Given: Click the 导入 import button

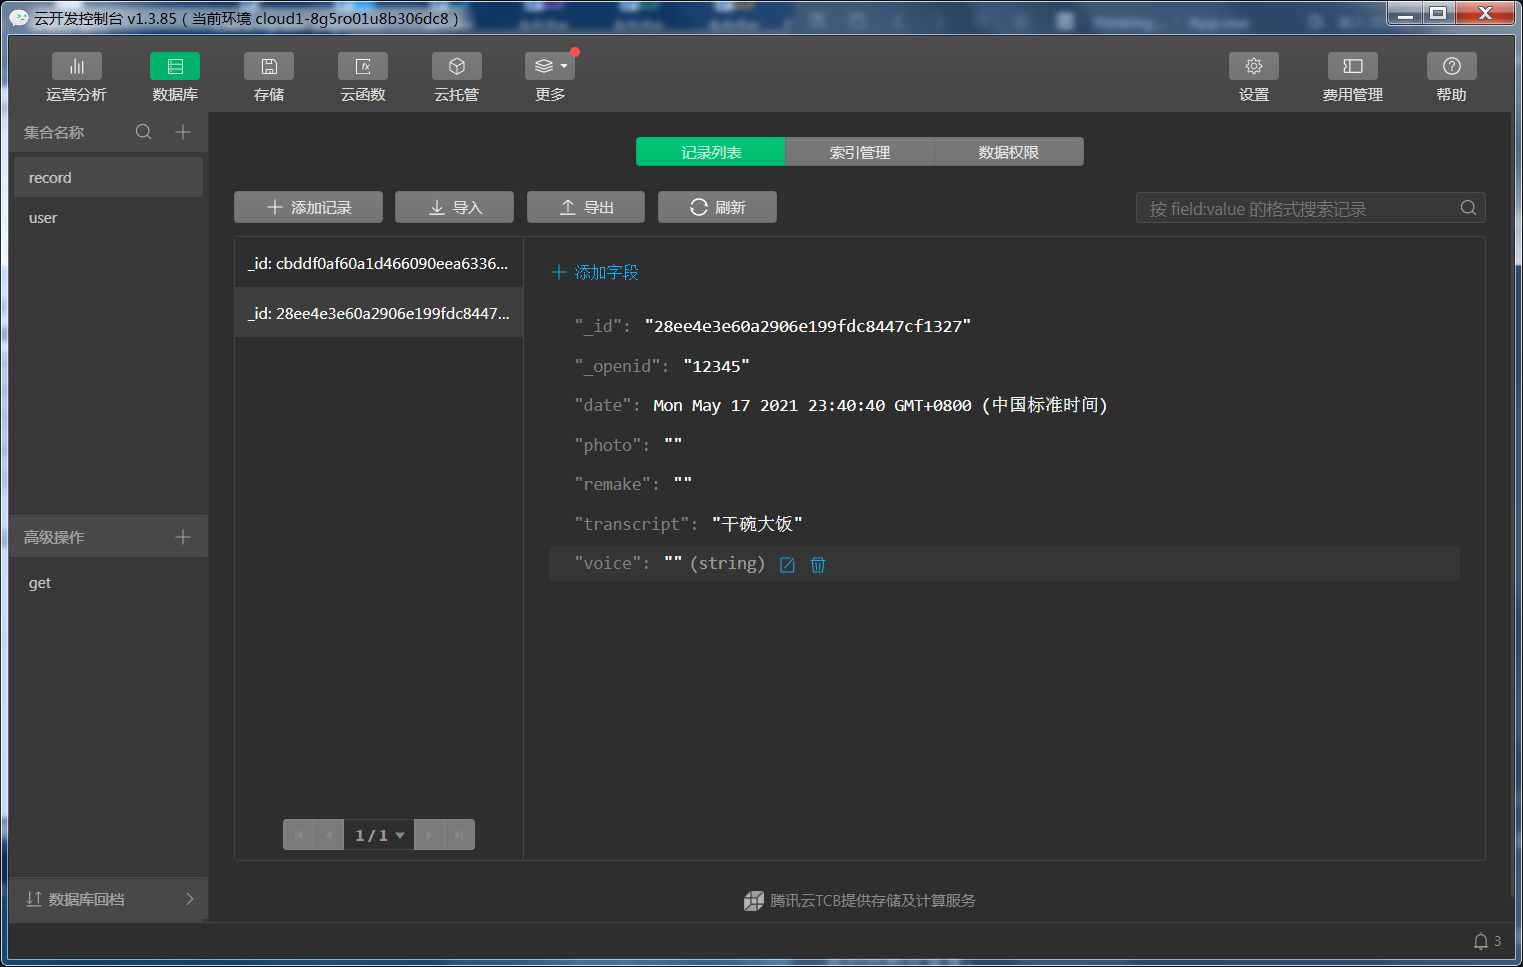Looking at the screenshot, I should click(x=454, y=207).
